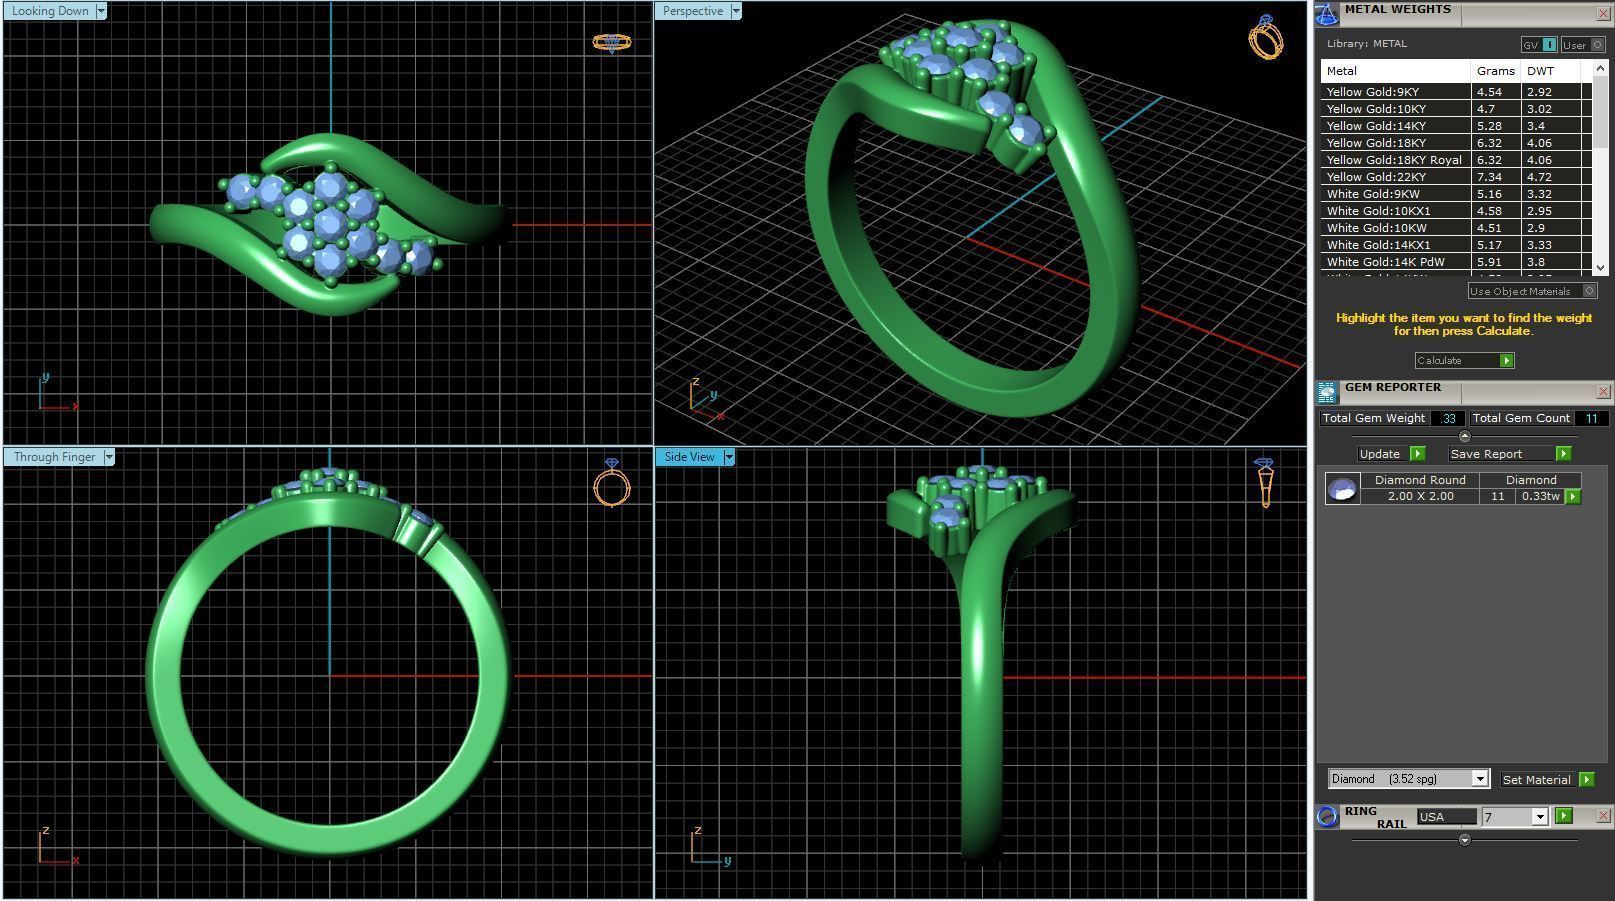
Task: Select the White Gold:10KX1 row
Action: [x=1456, y=211]
